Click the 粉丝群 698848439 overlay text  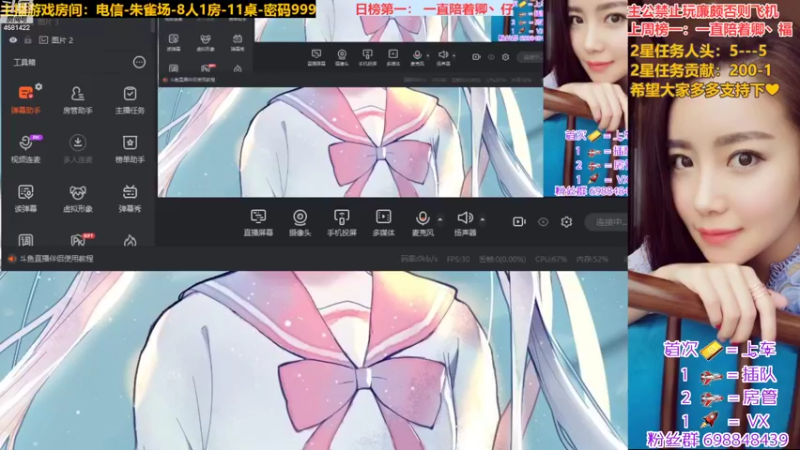pyautogui.click(x=718, y=440)
